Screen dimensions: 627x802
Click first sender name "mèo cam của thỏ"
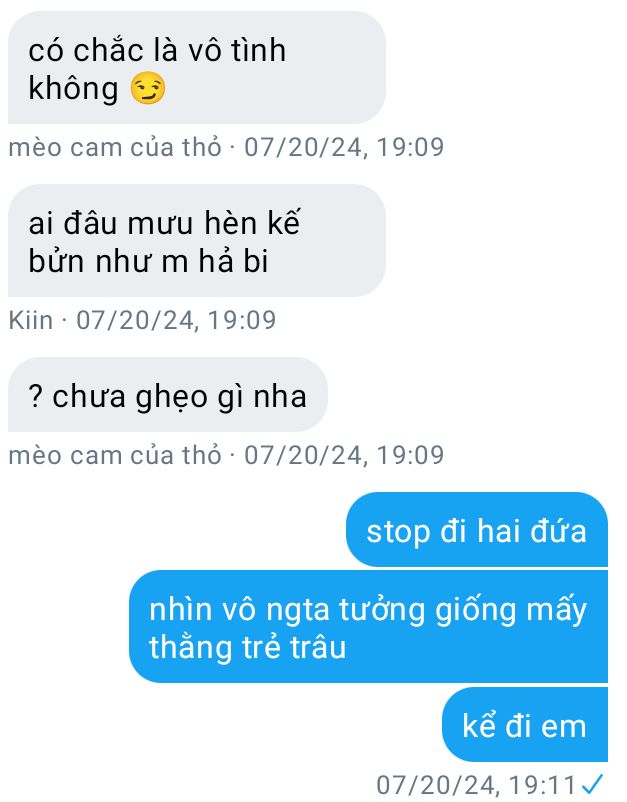115,147
